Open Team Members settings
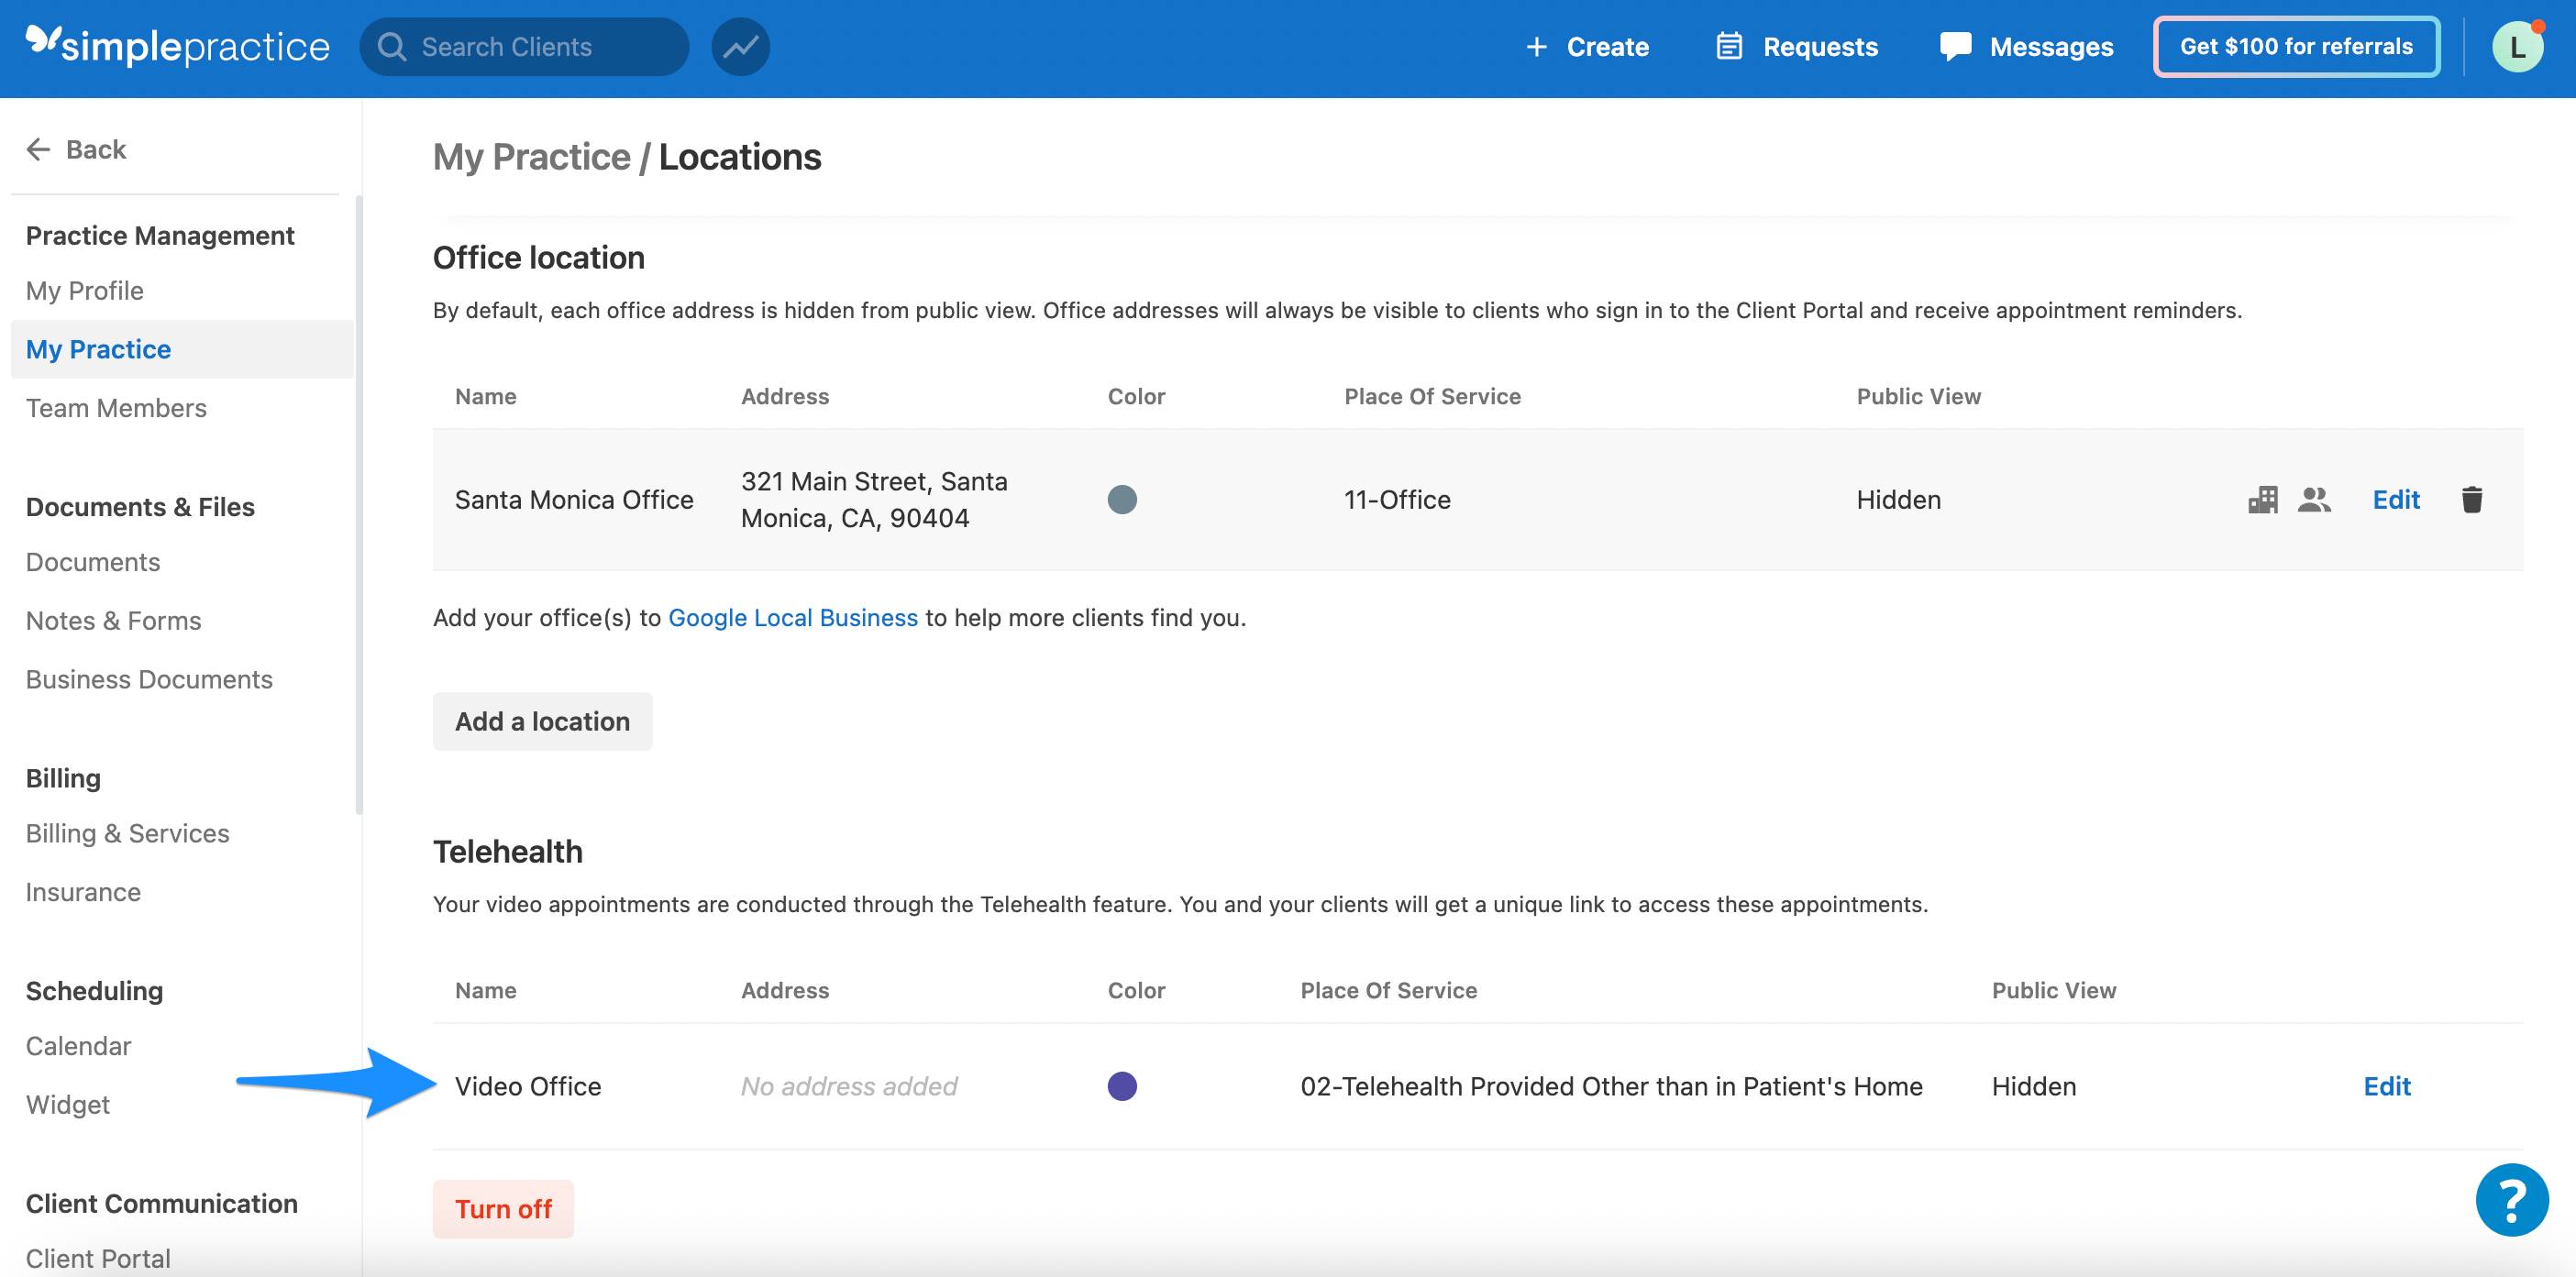Image resolution: width=2576 pixels, height=1277 pixels. tap(116, 408)
